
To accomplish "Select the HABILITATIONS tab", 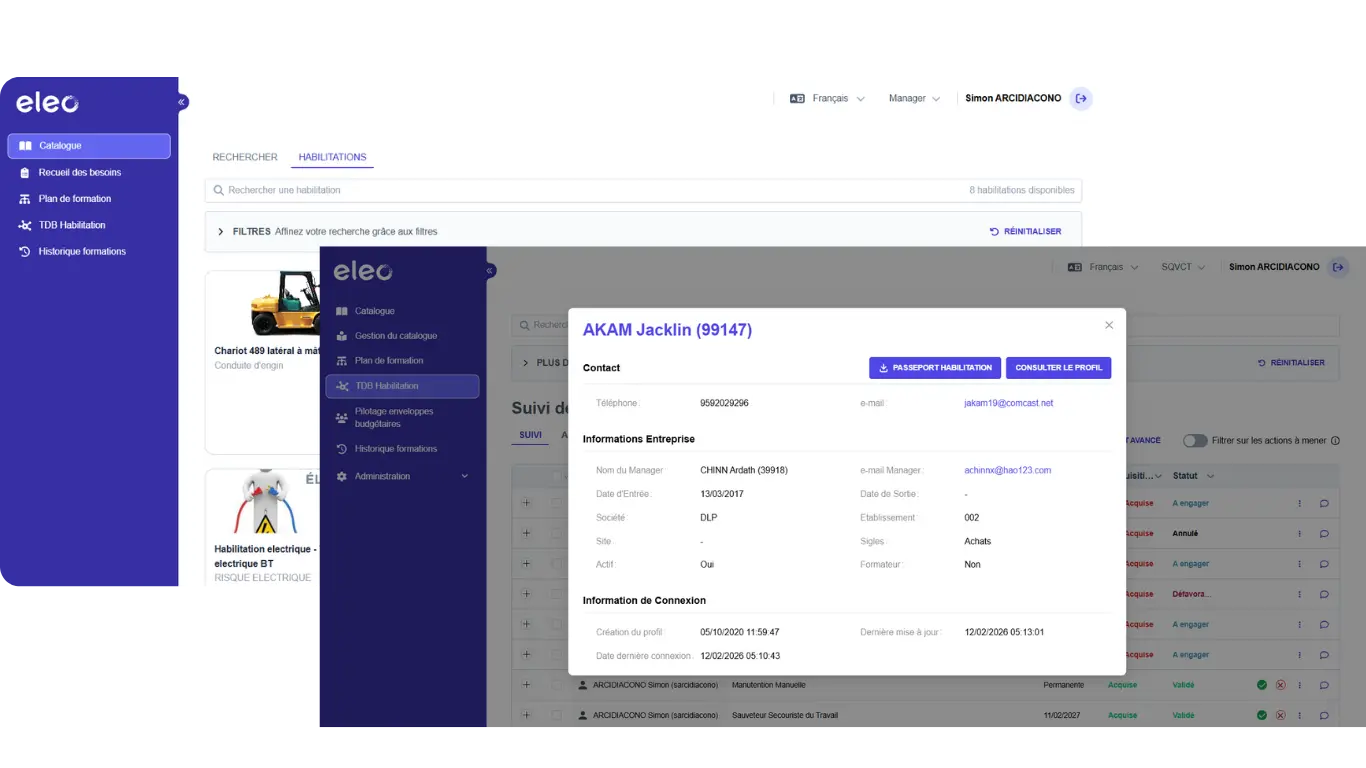I will (332, 157).
